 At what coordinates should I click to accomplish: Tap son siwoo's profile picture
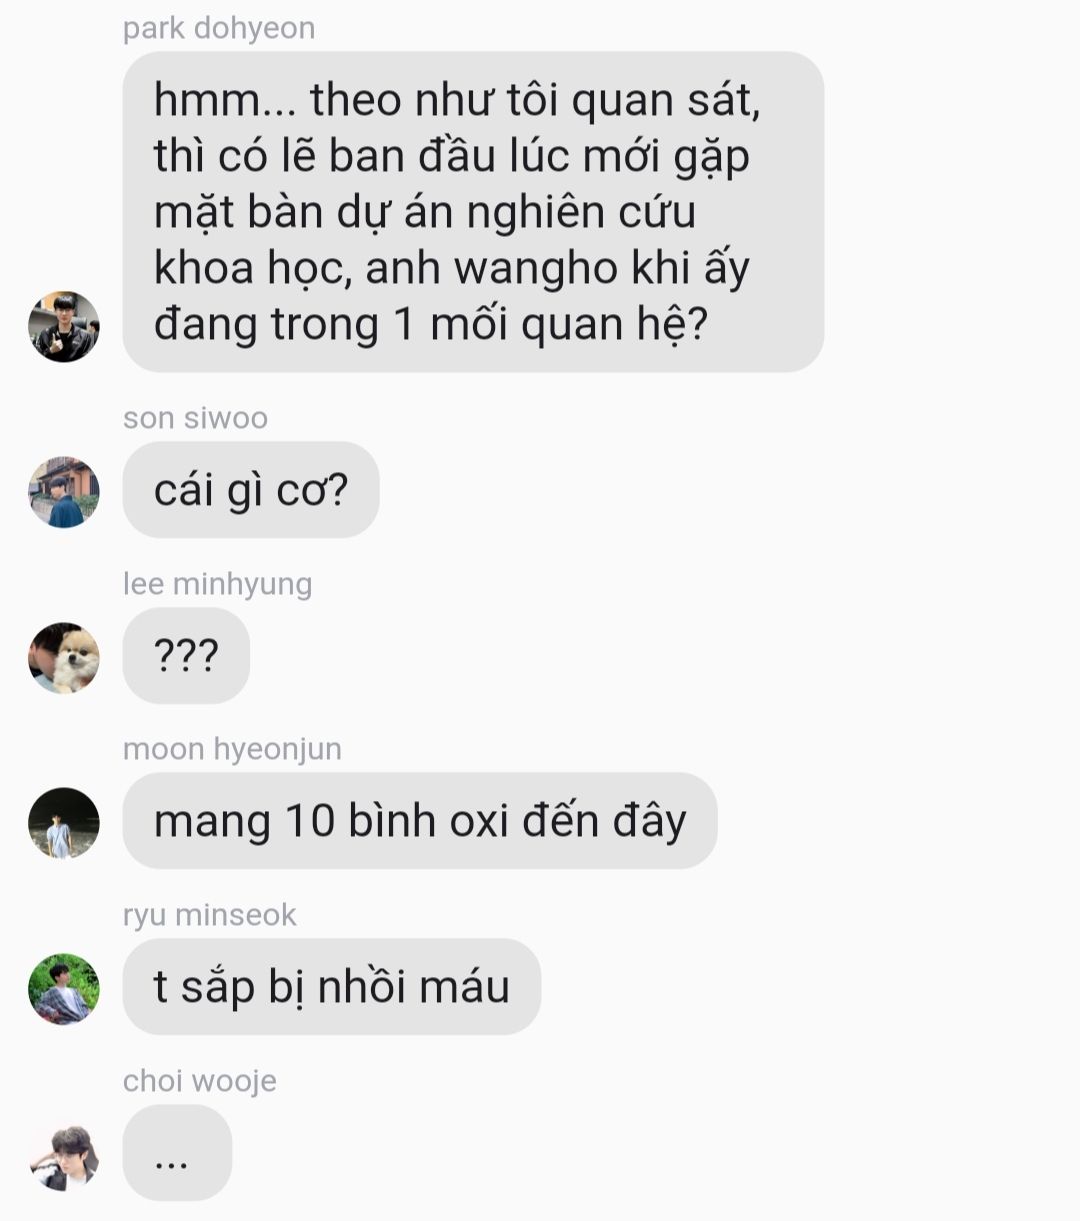(64, 492)
